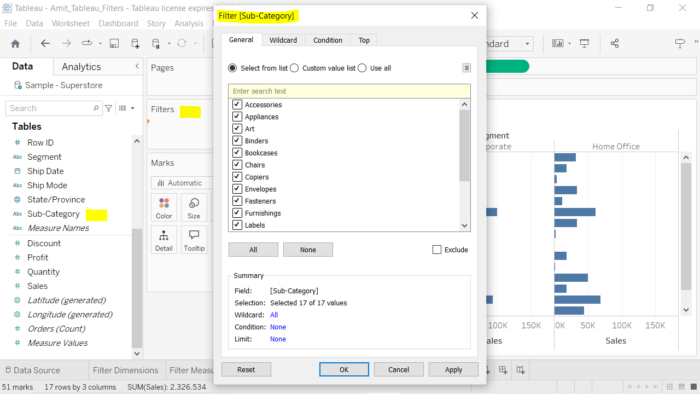Open the Refresh dropdown arrow
Viewport: 700px width, 394px height.
(195, 44)
